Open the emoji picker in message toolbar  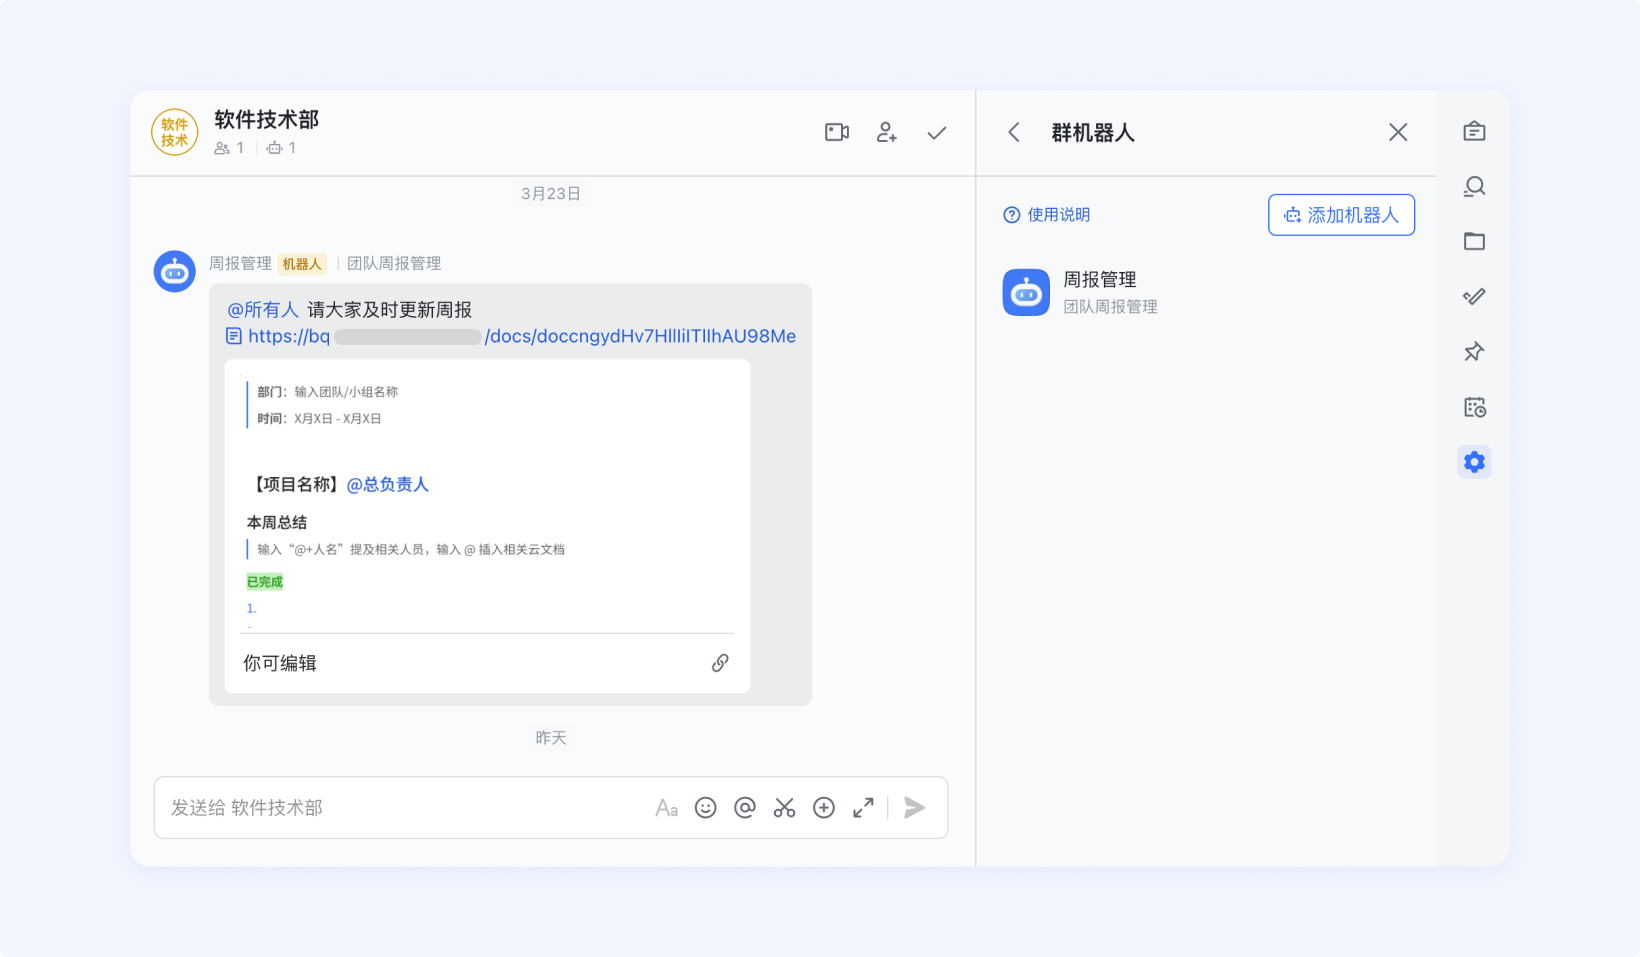[706, 807]
